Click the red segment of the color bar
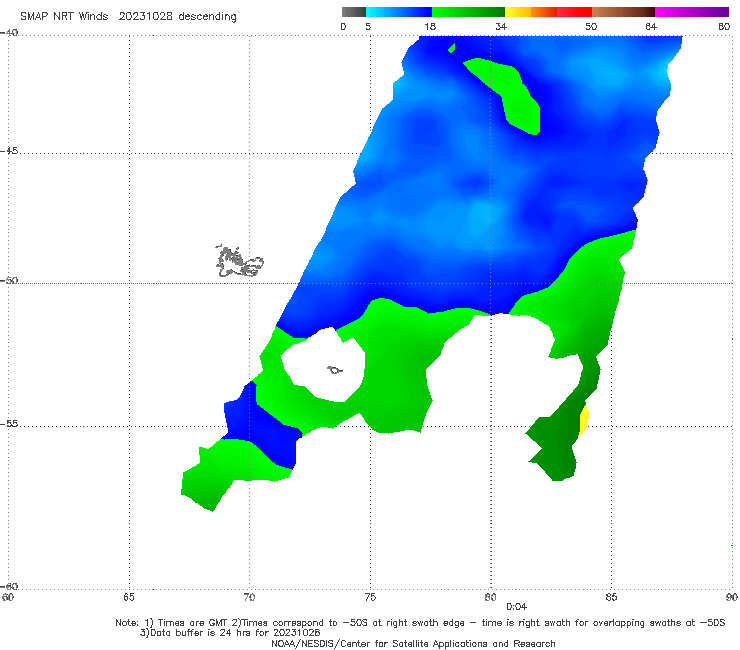 574,12
